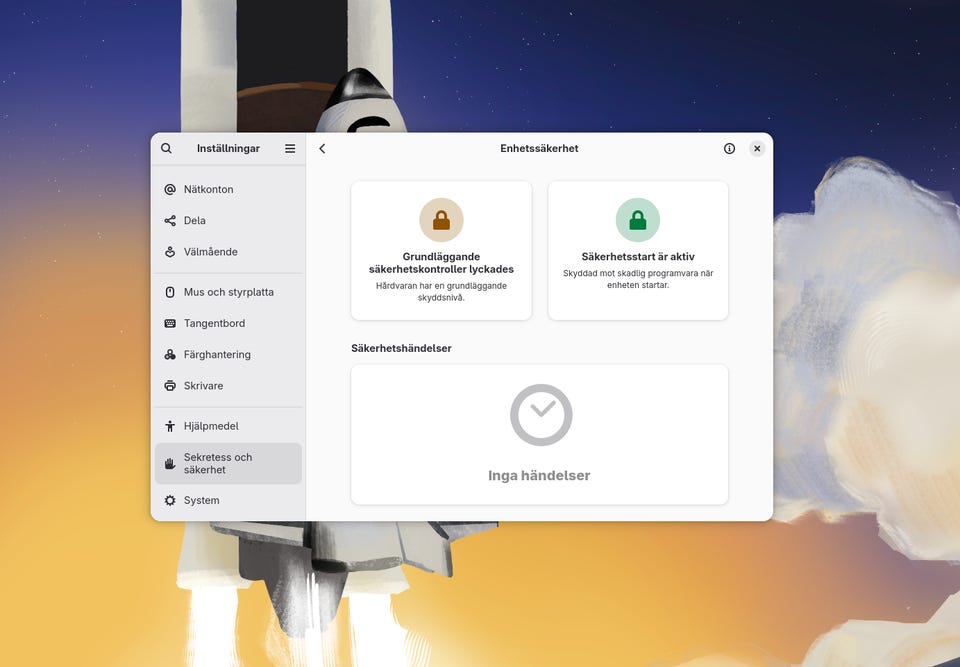Click the hand icon for Sekretess och säkerhet
This screenshot has width=960, height=667.
click(170, 464)
